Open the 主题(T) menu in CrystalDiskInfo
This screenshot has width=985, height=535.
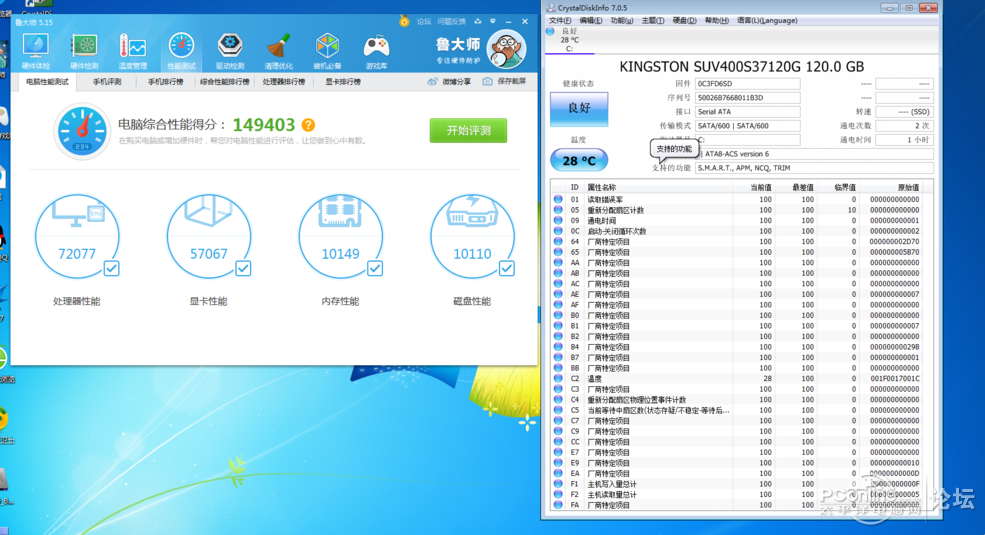coord(653,21)
